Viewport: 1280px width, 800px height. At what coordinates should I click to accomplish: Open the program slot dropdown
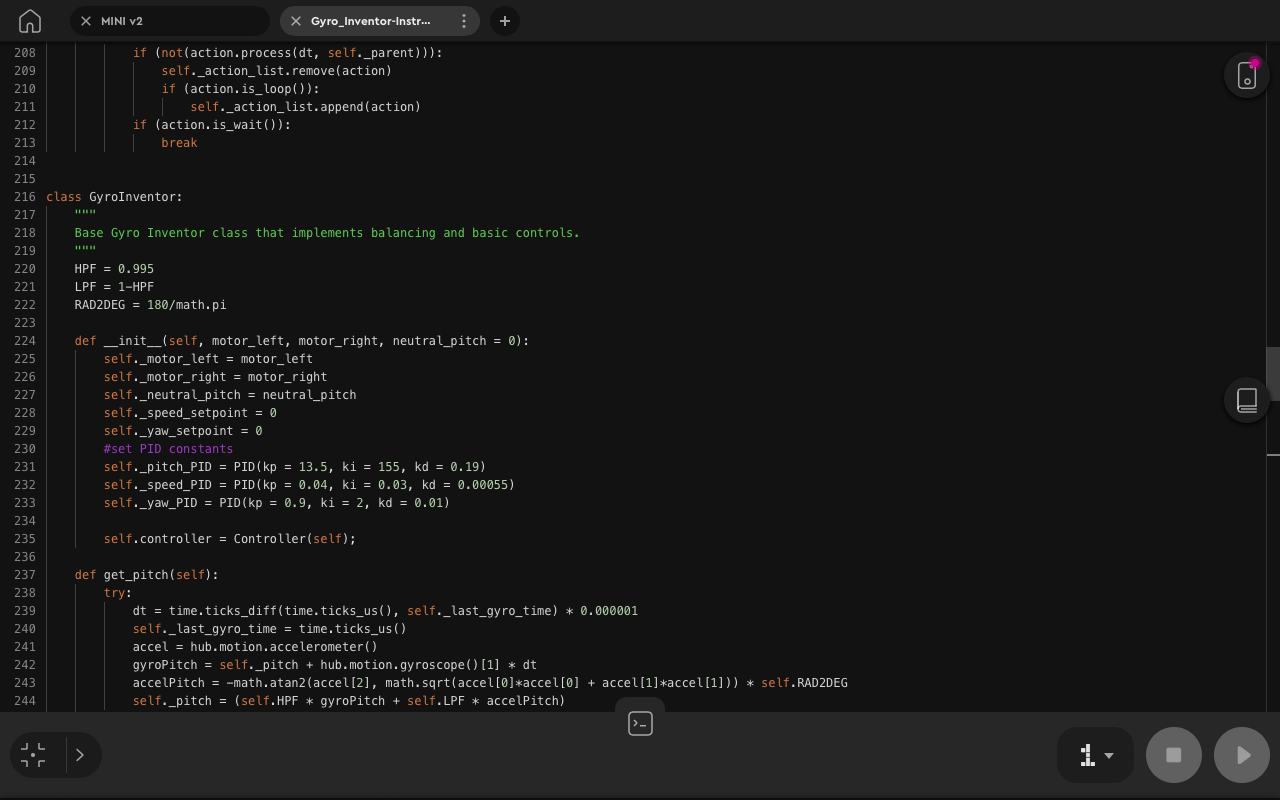(x=1109, y=755)
